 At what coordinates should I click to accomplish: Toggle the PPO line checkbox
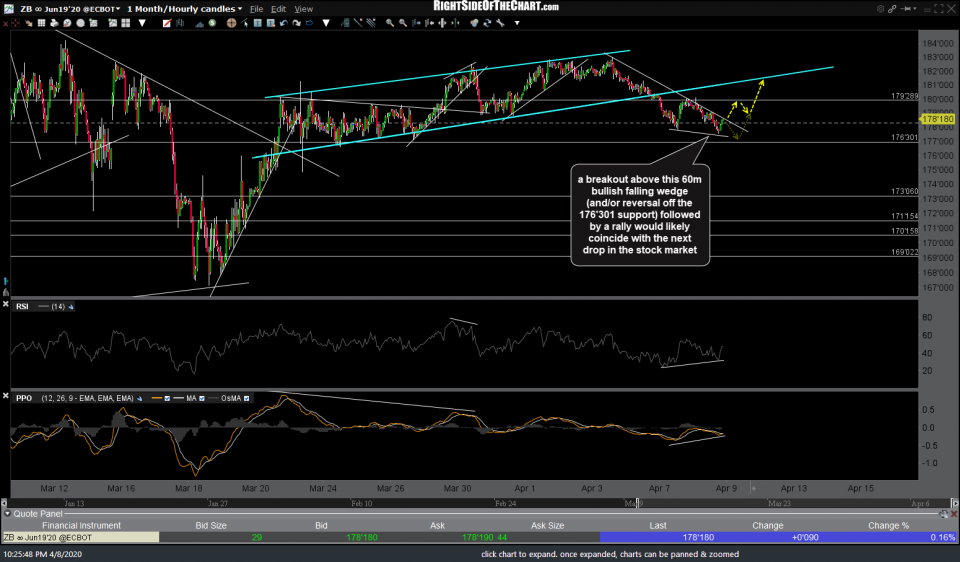[168, 398]
